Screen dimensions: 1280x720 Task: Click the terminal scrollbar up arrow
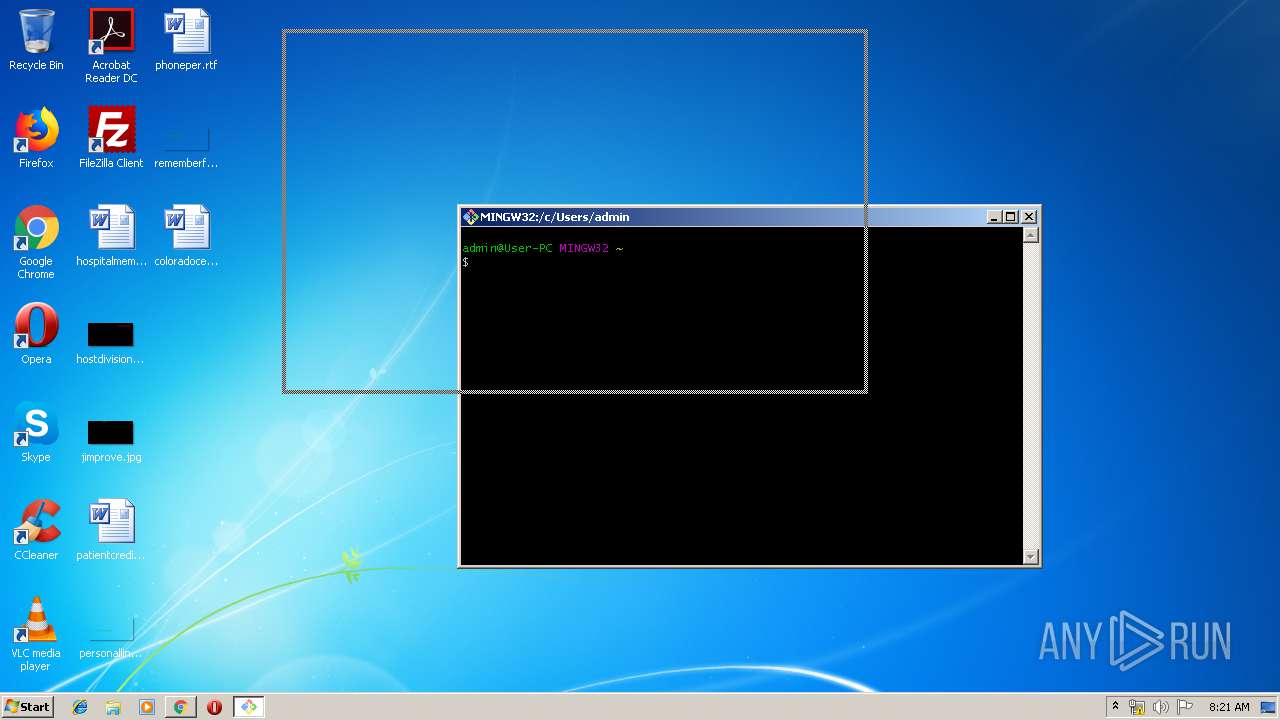1031,235
